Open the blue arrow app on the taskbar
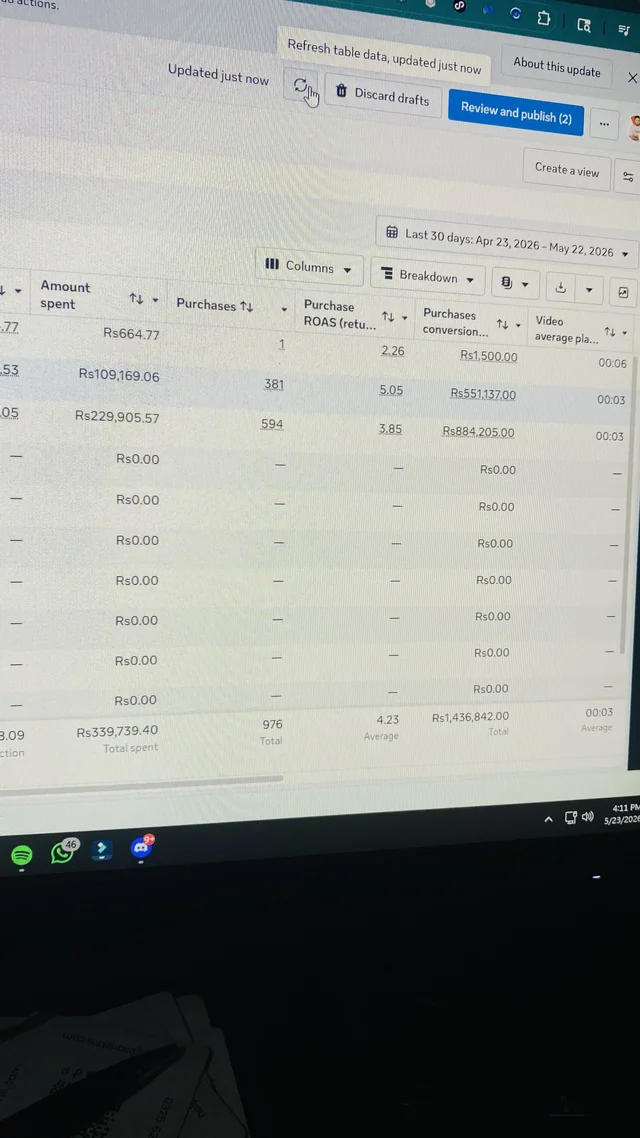 (x=102, y=850)
